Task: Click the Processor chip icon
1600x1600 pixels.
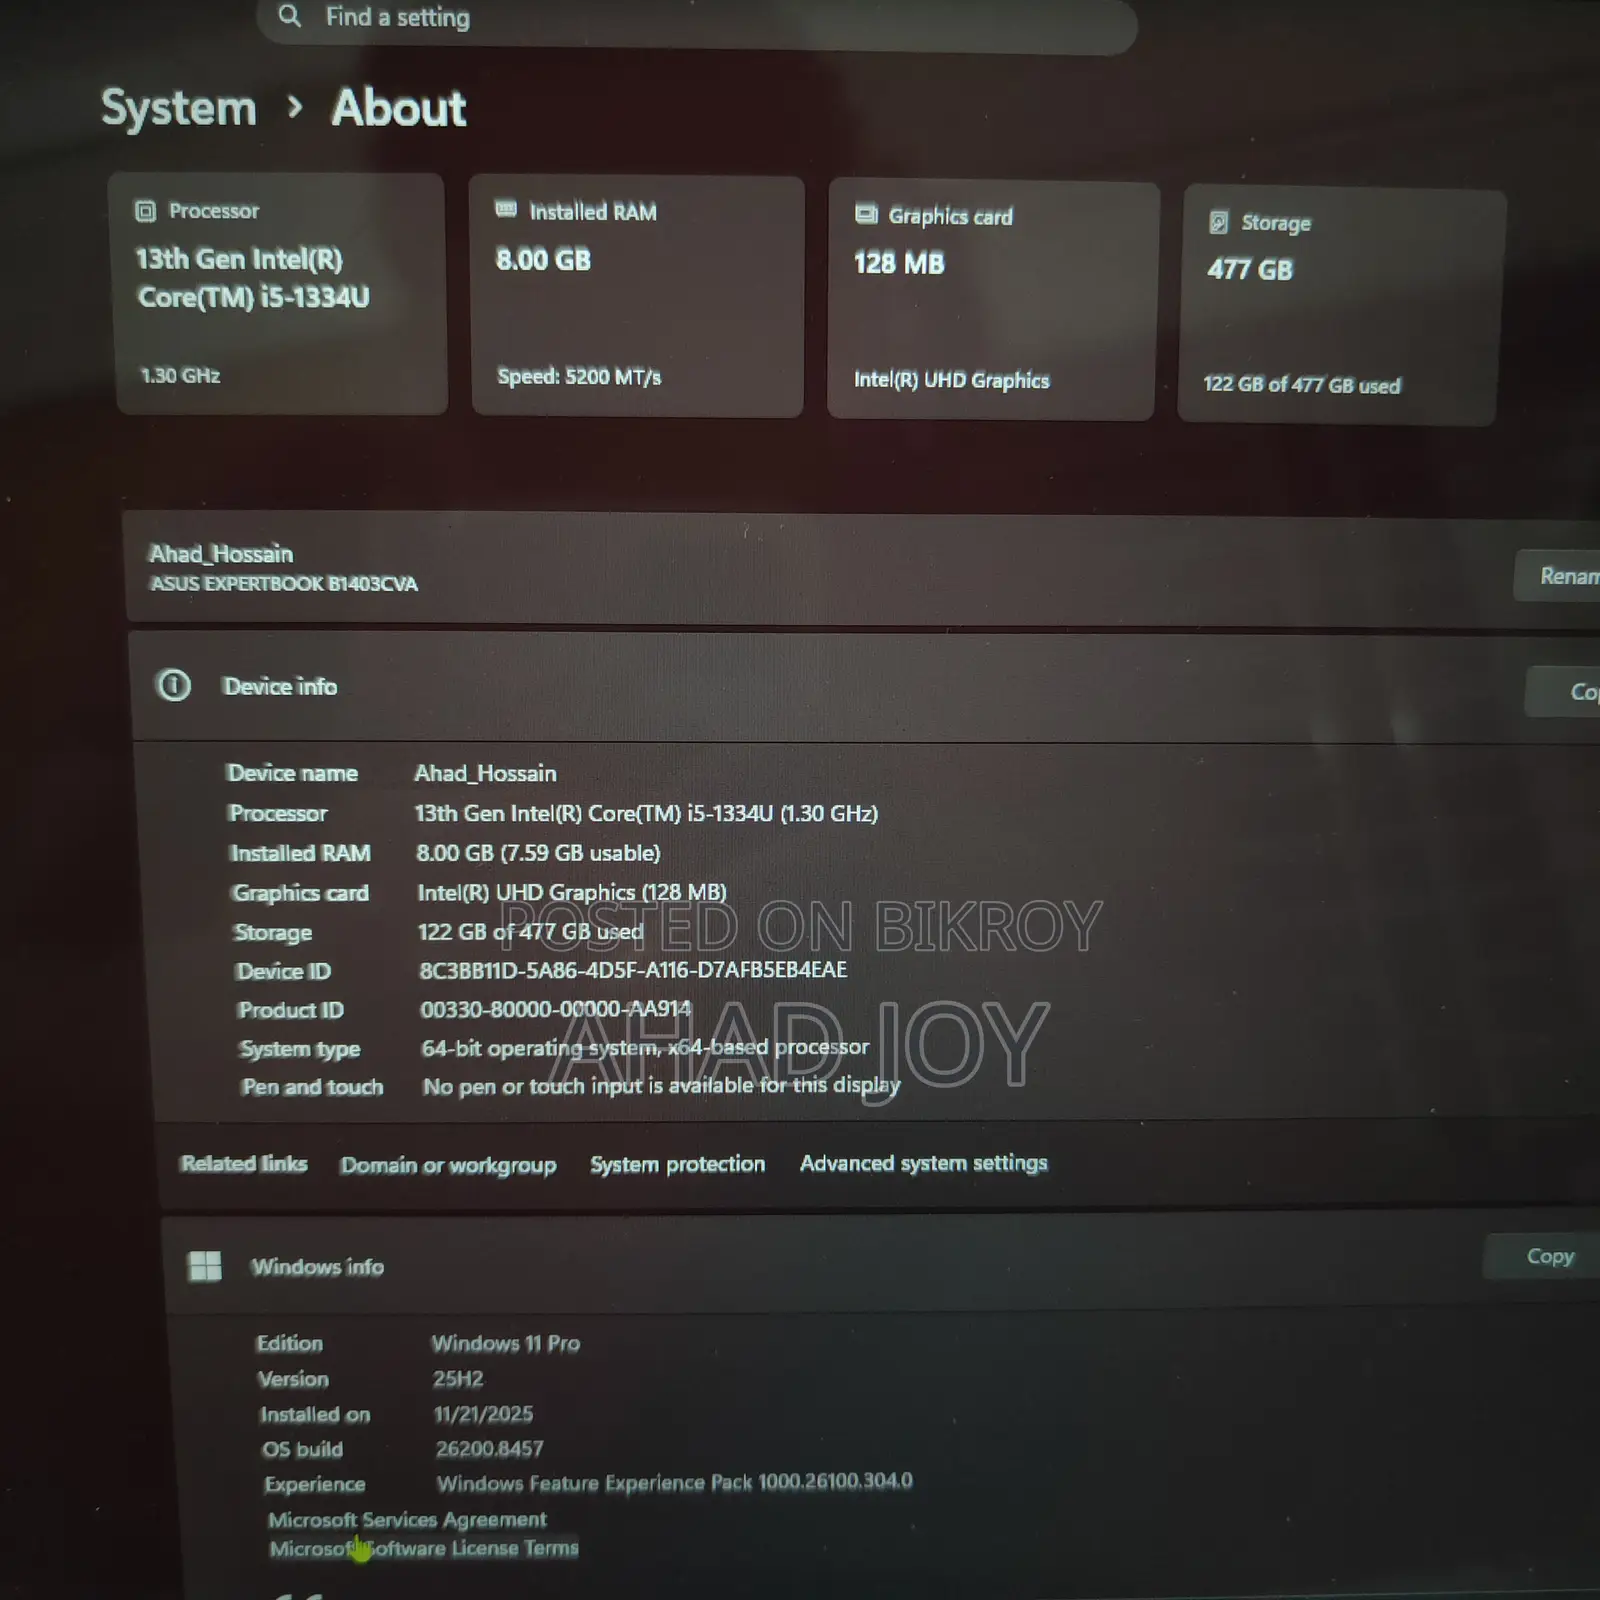Action: click(146, 211)
